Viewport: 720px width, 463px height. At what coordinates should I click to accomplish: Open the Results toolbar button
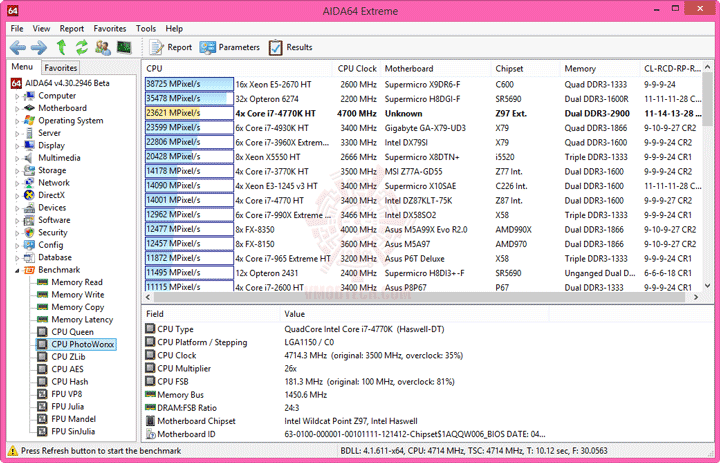point(290,47)
